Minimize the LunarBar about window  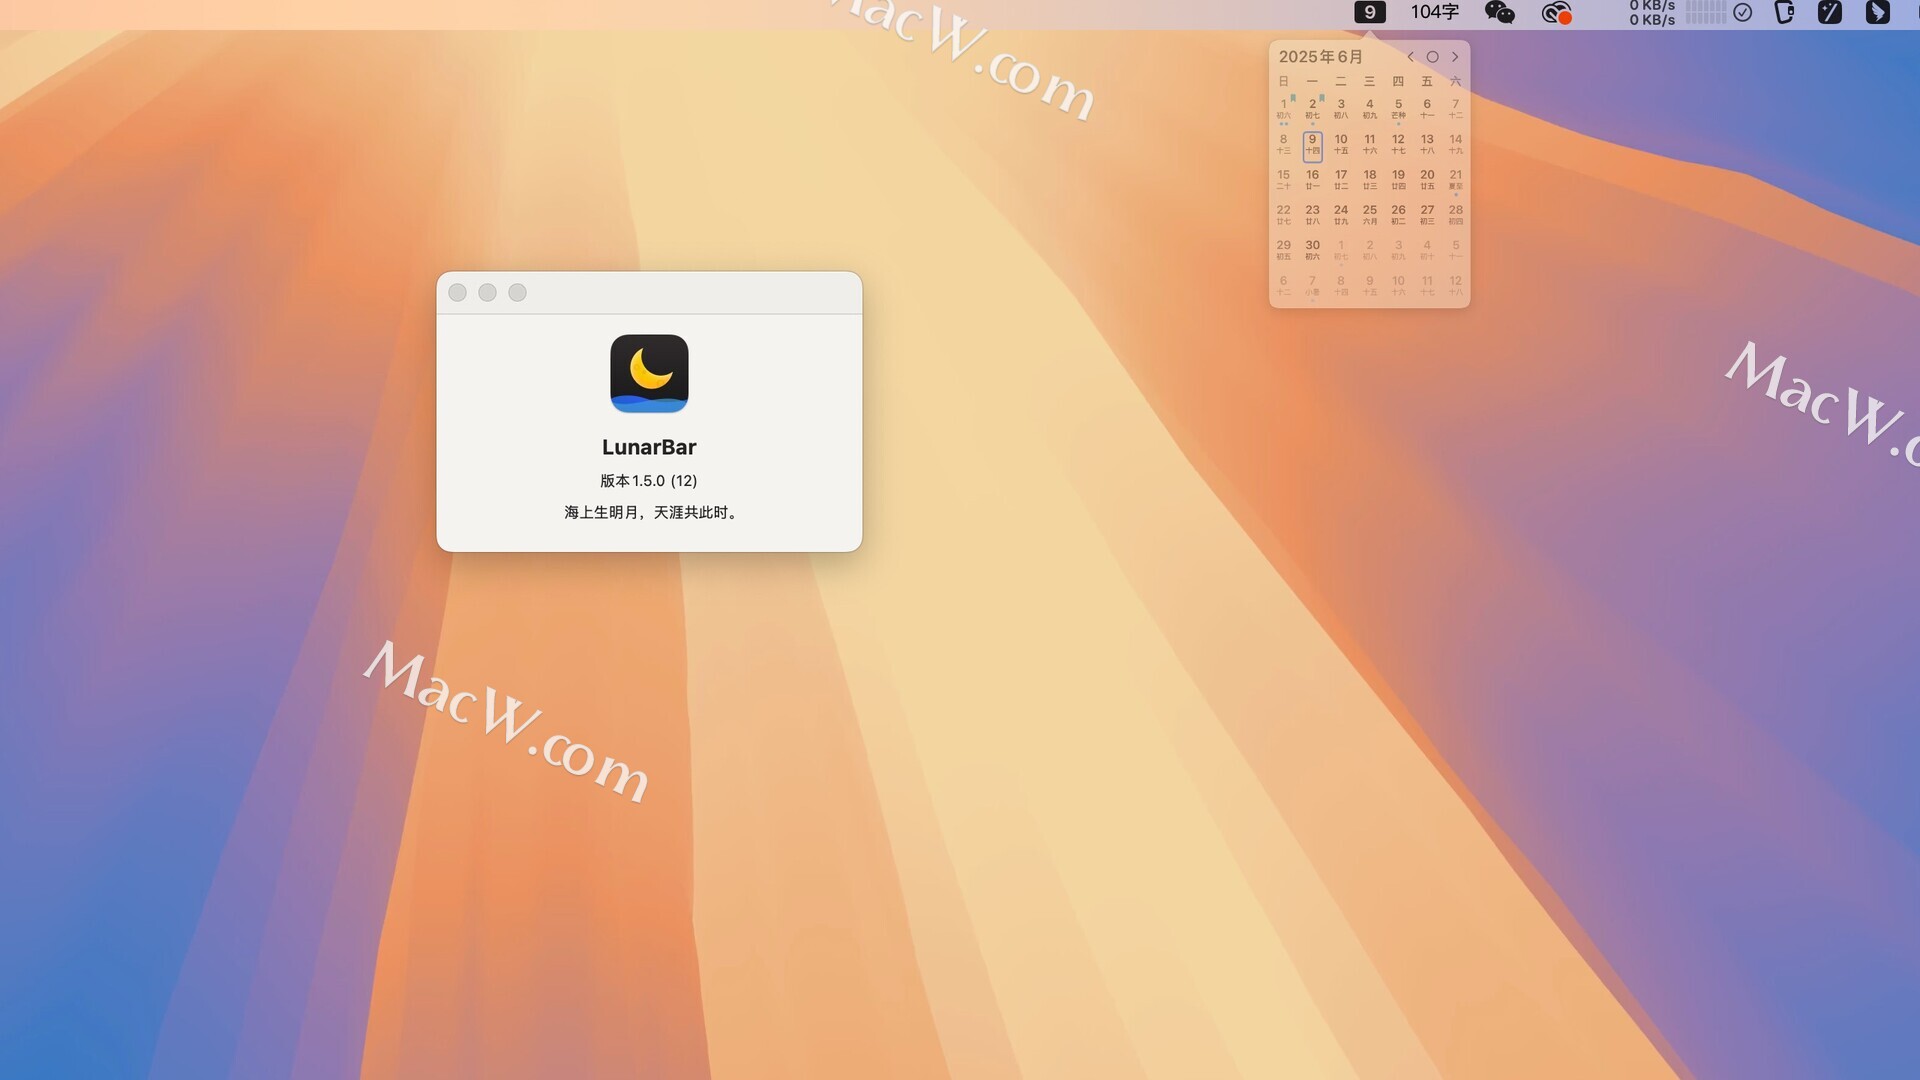[x=487, y=292]
